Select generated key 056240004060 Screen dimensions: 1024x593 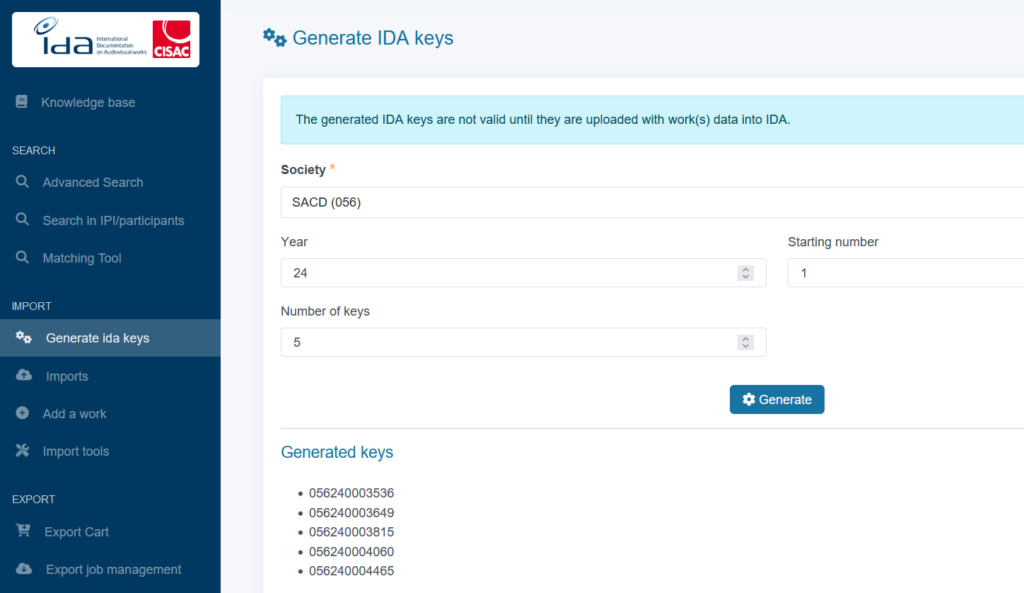[351, 551]
